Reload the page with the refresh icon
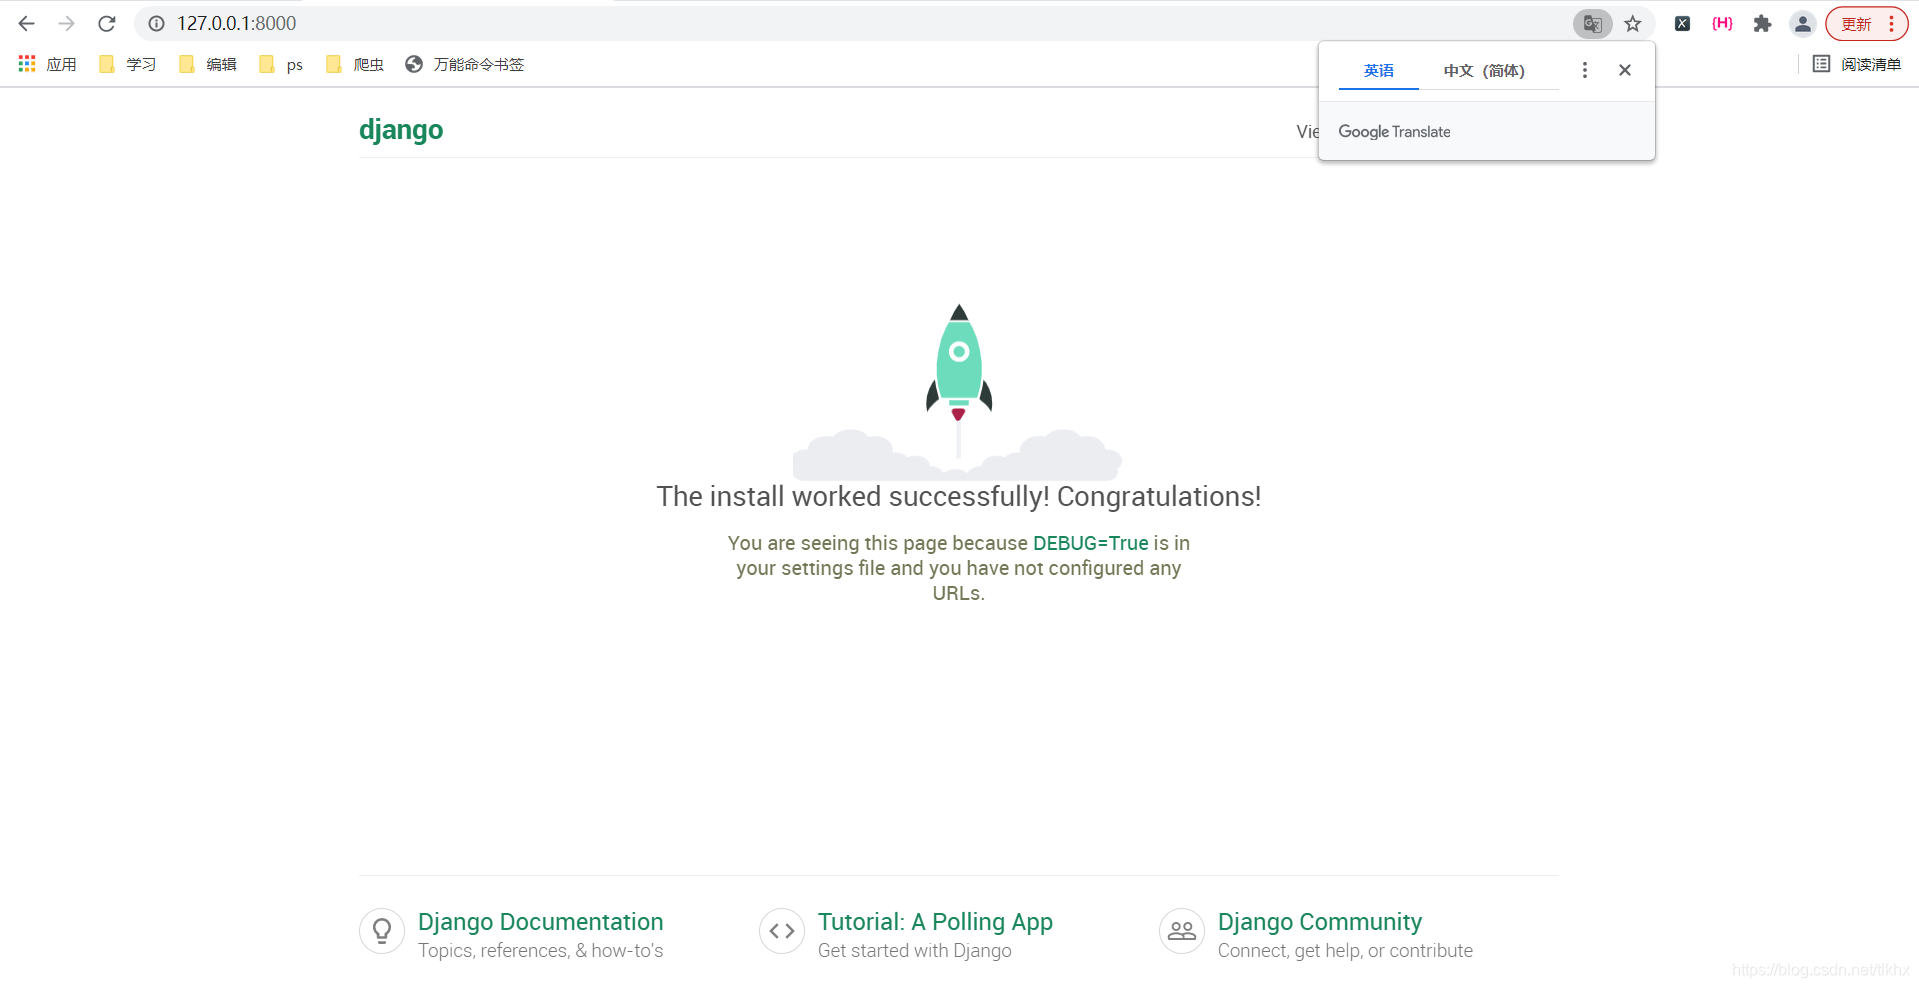Image resolution: width=1919 pixels, height=988 pixels. [107, 23]
